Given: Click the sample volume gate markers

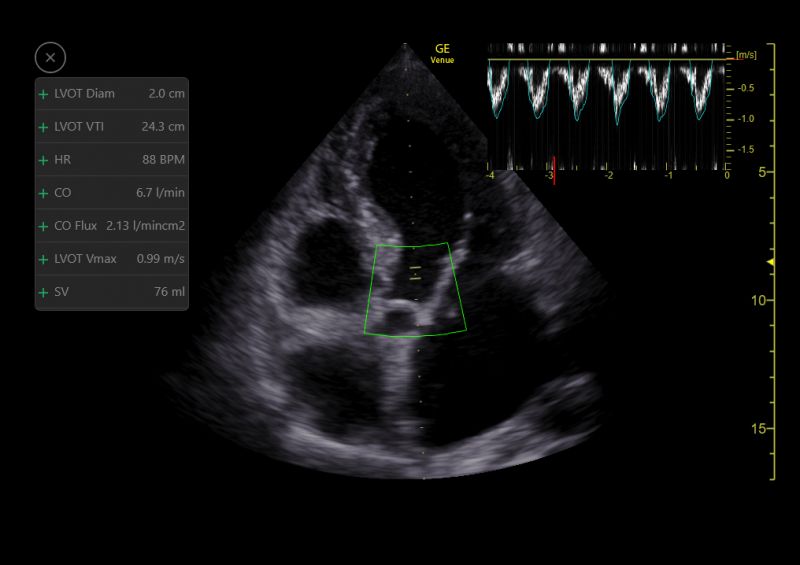Looking at the screenshot, I should [415, 273].
